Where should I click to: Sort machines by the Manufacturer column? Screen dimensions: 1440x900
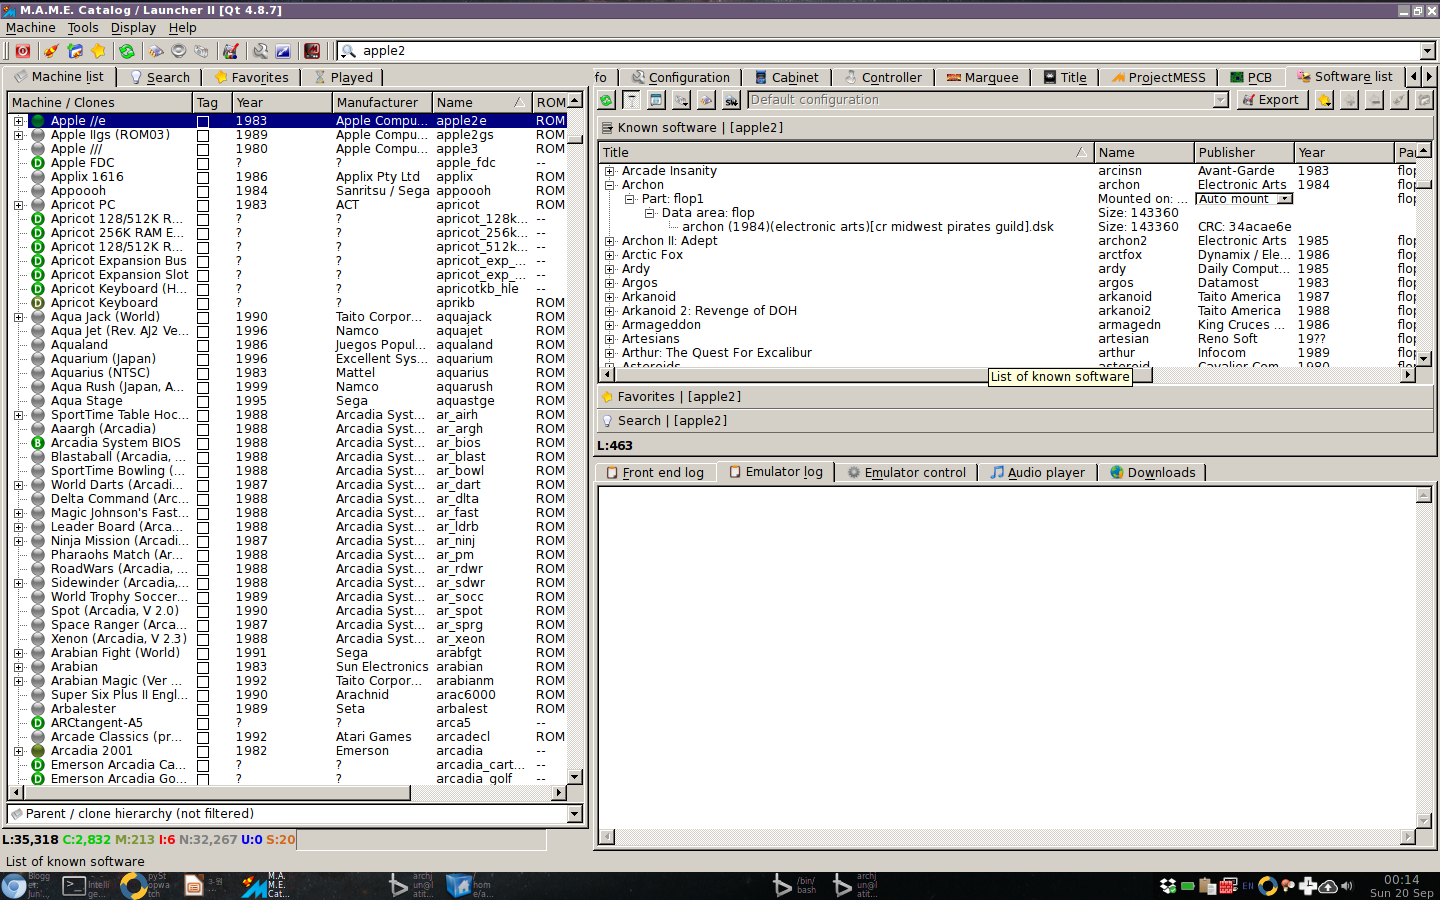tap(382, 102)
